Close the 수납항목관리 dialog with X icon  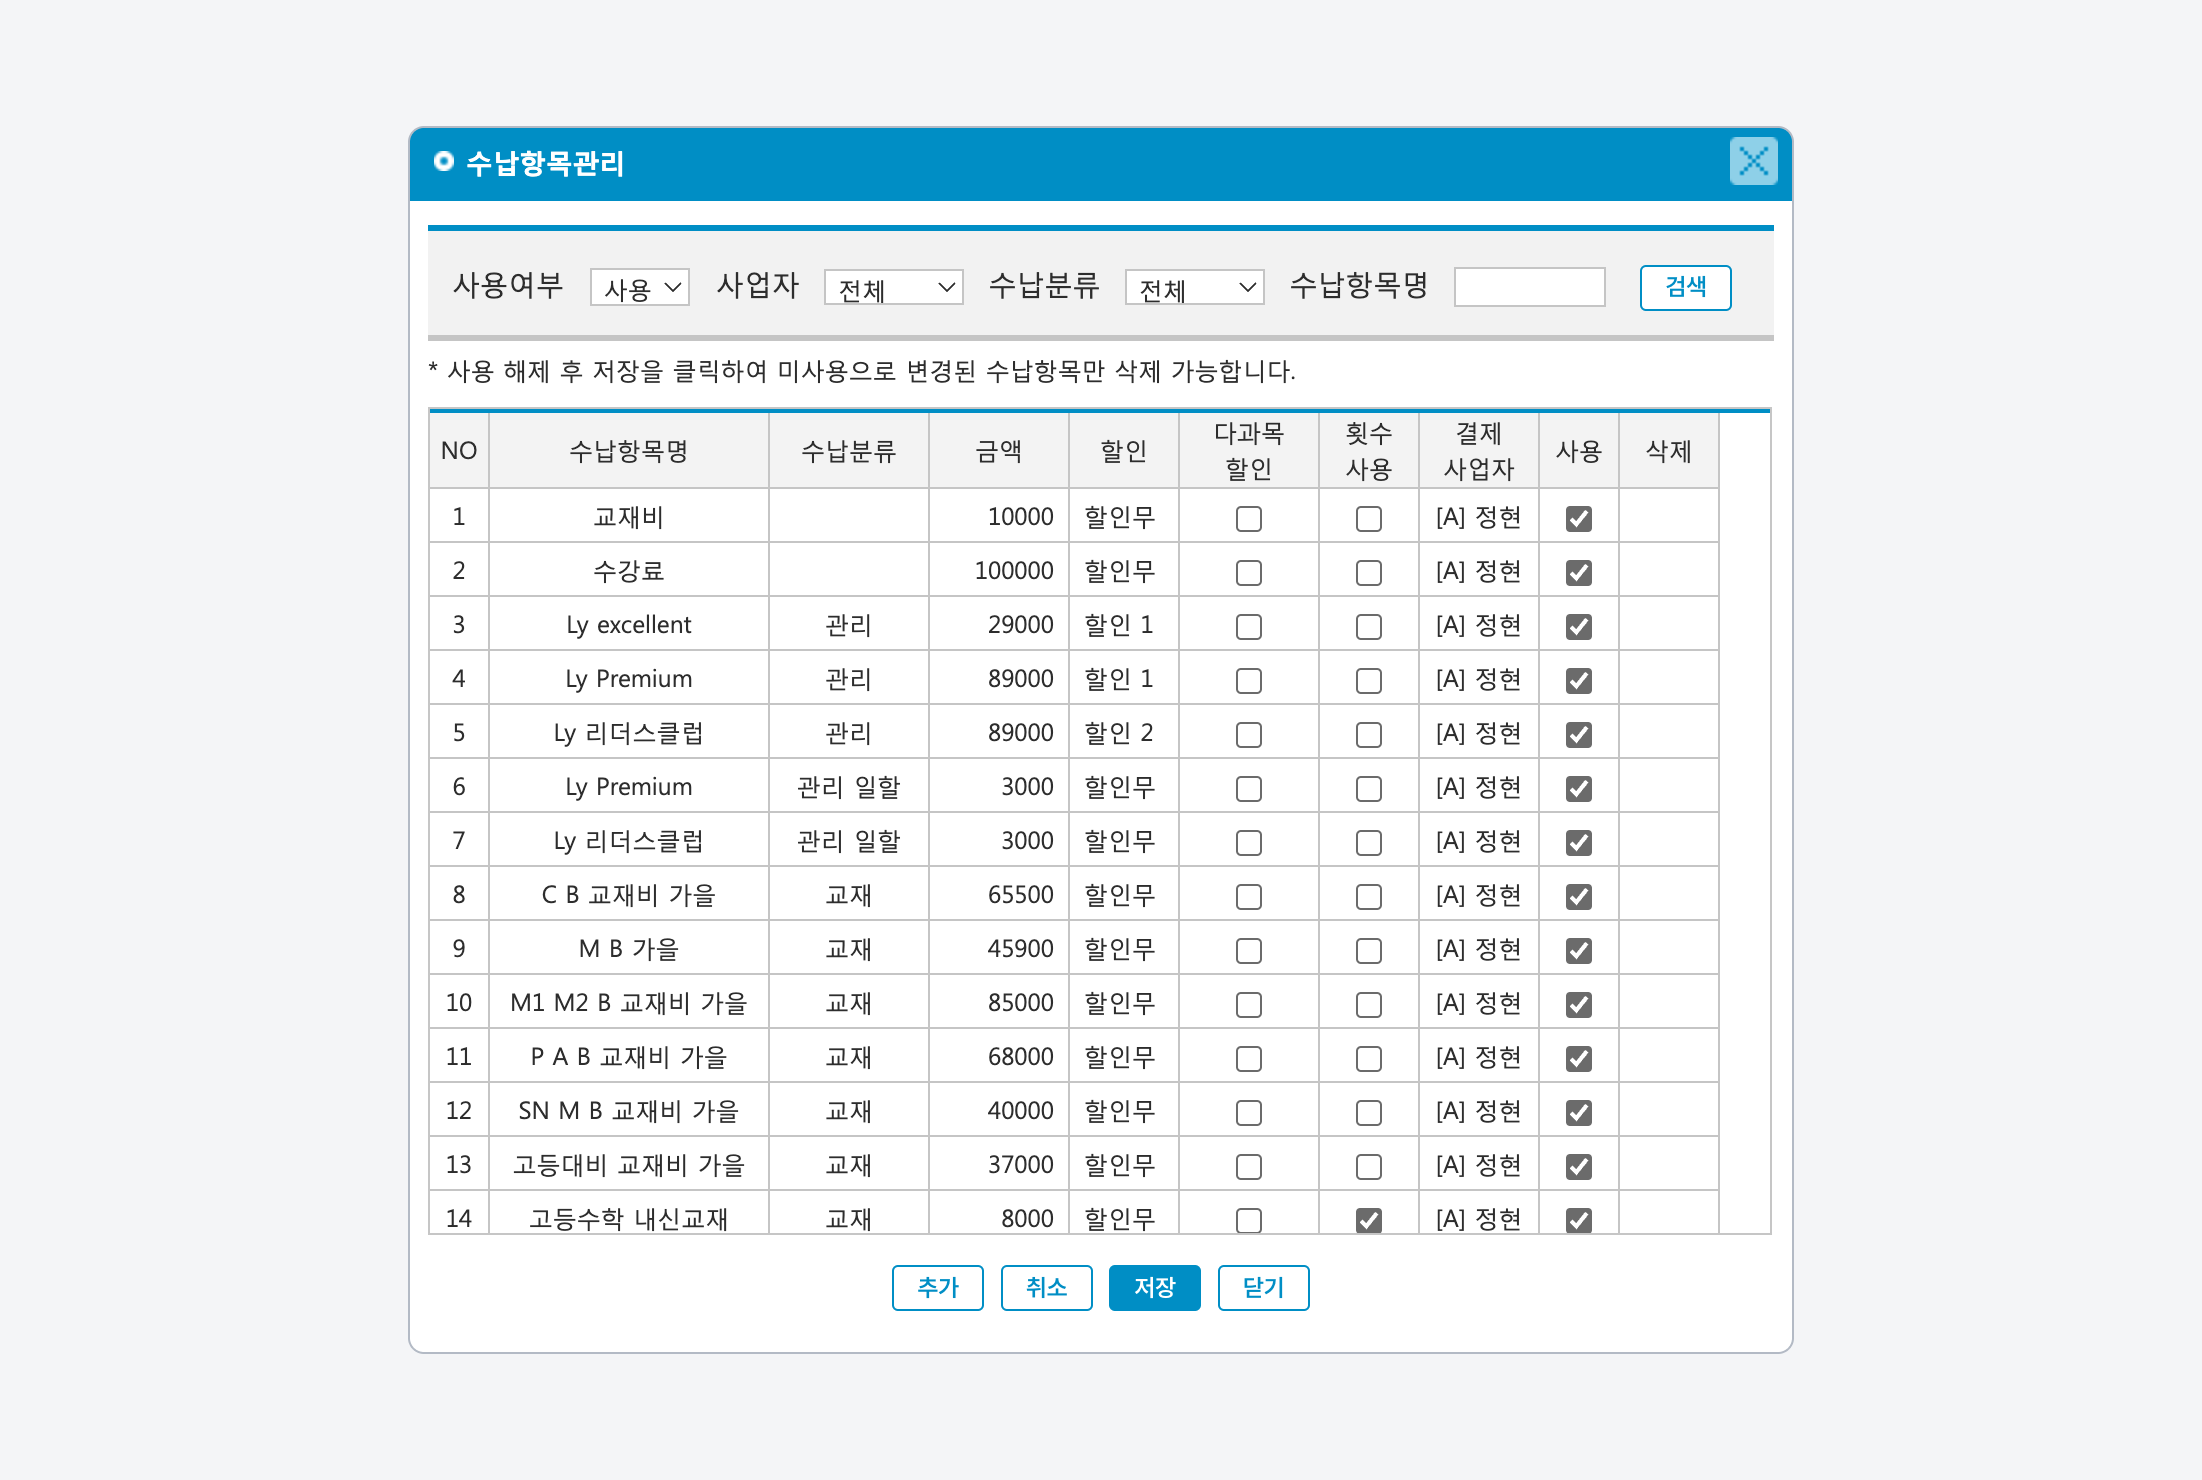(1753, 161)
